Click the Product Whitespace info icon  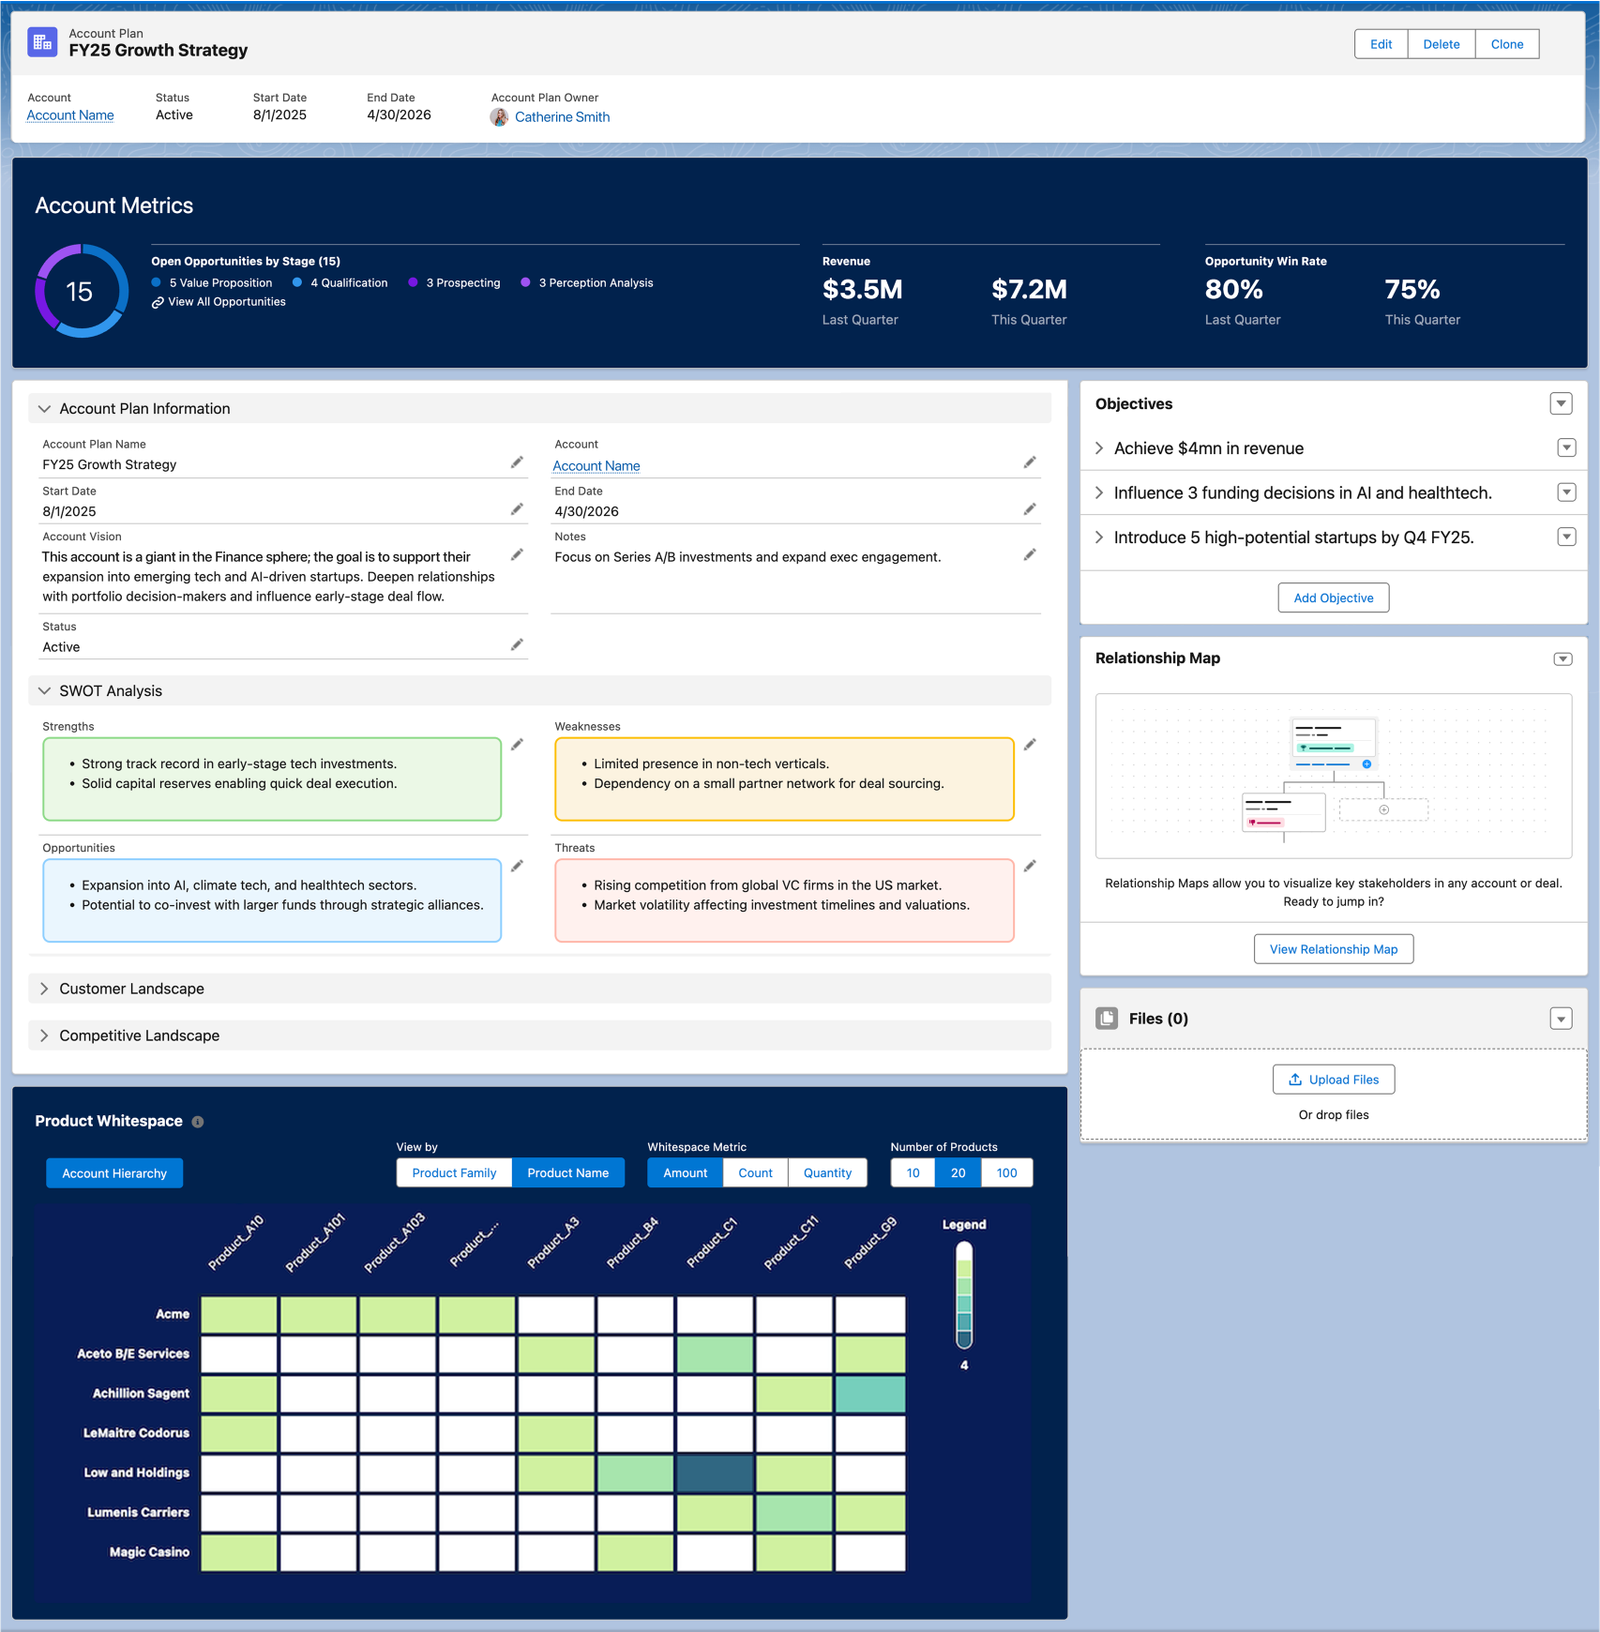point(198,1122)
